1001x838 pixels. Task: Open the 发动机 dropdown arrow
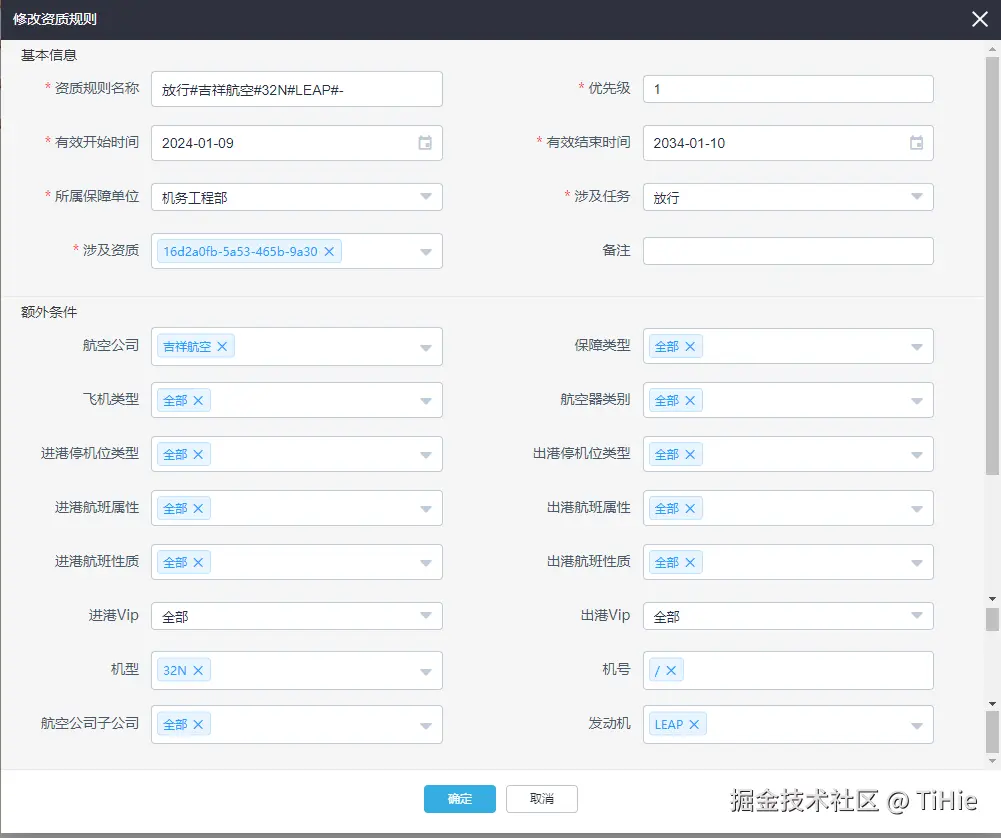click(x=917, y=726)
